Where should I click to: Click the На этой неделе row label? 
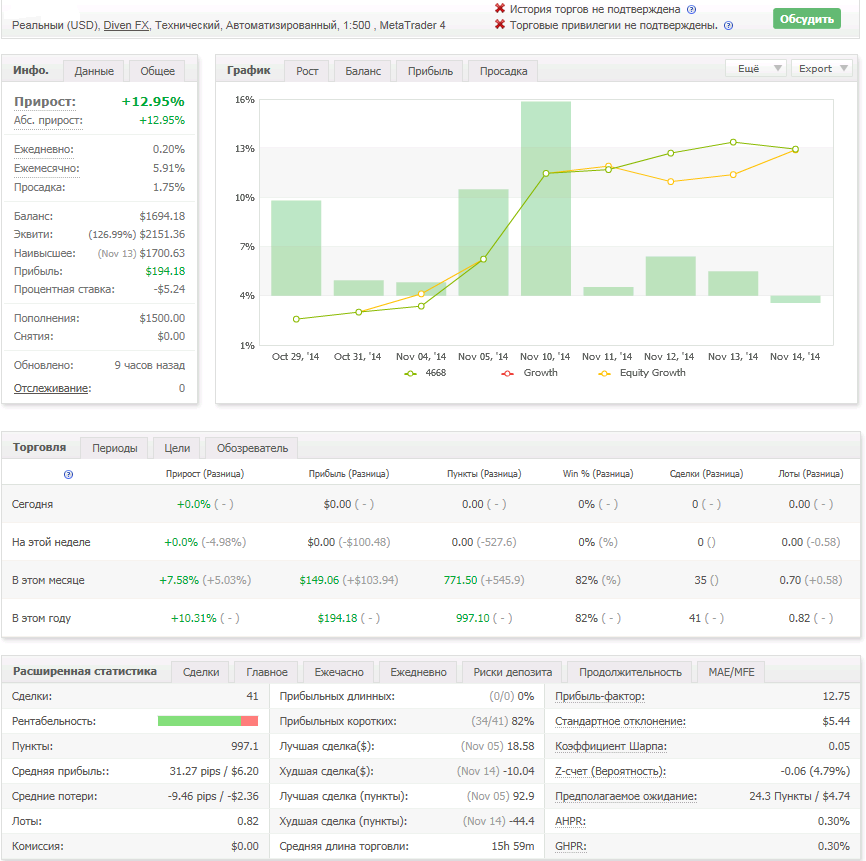point(51,542)
